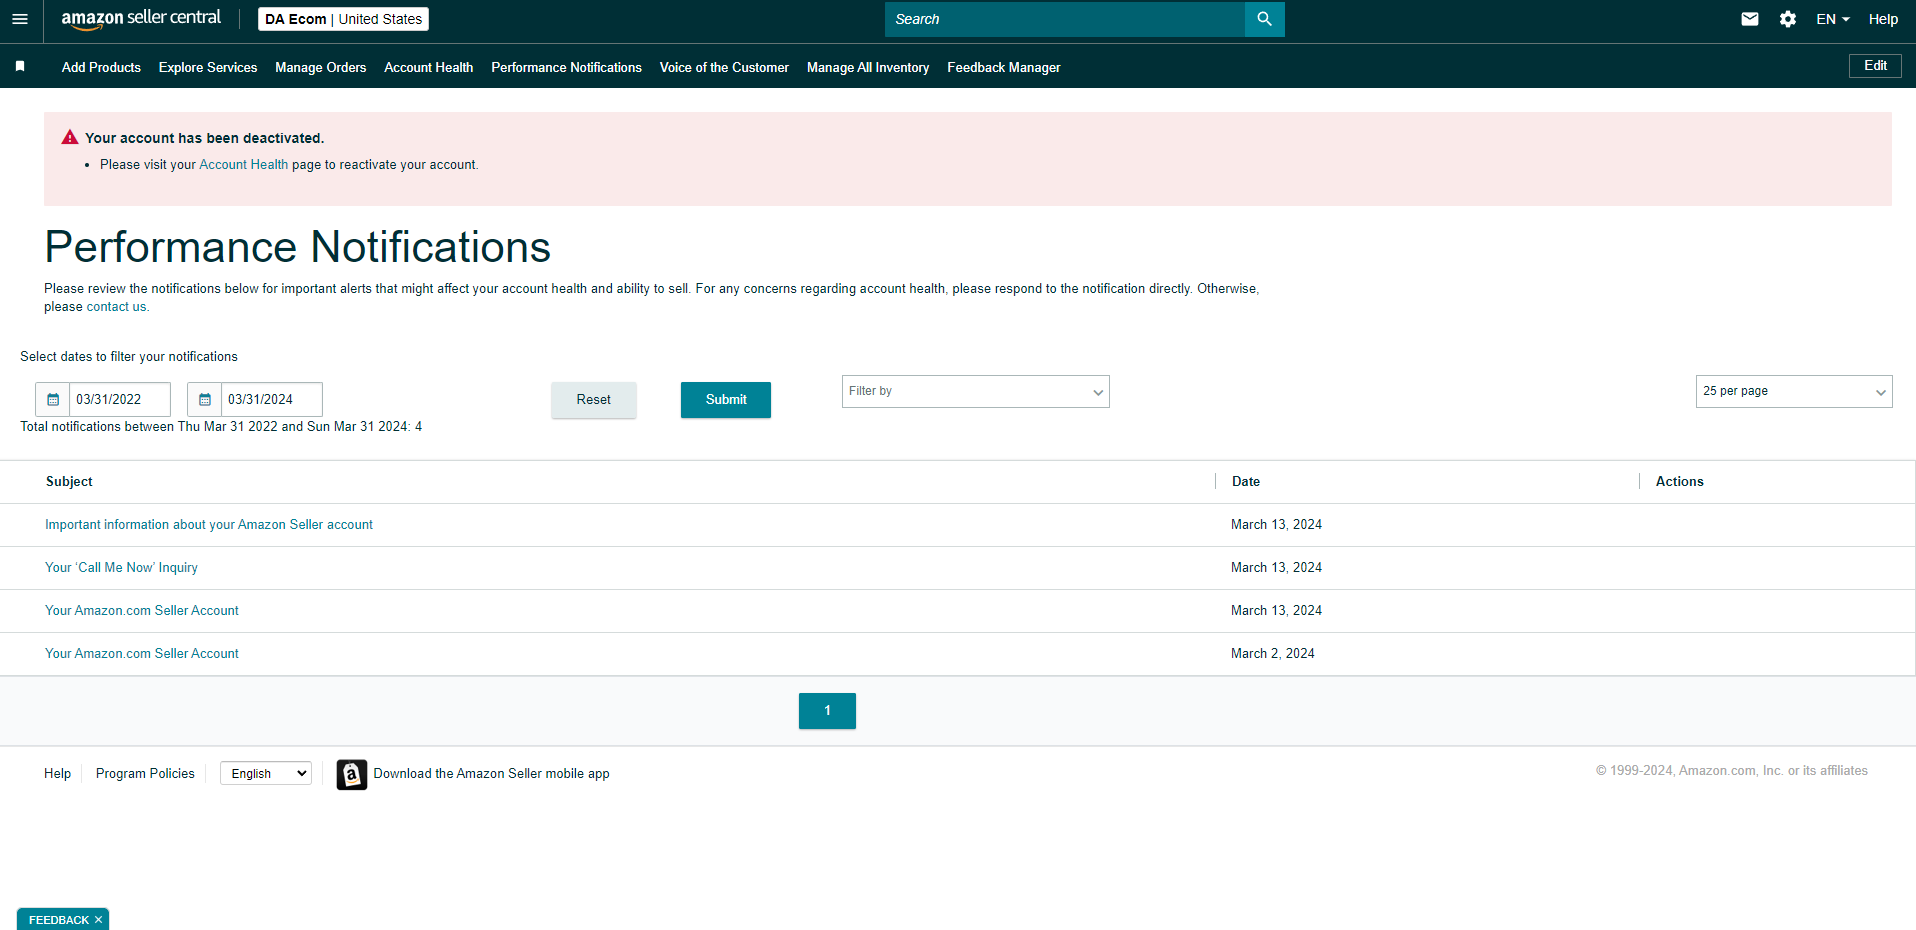Go to Manage All Inventory
The width and height of the screenshot is (1916, 930).
868,67
